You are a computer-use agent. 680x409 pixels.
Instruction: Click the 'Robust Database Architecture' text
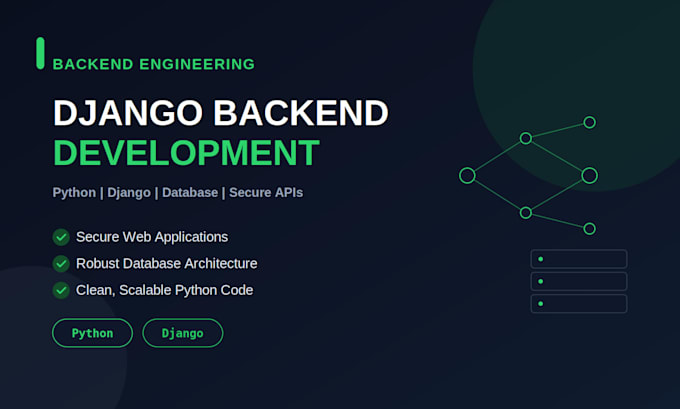(167, 263)
